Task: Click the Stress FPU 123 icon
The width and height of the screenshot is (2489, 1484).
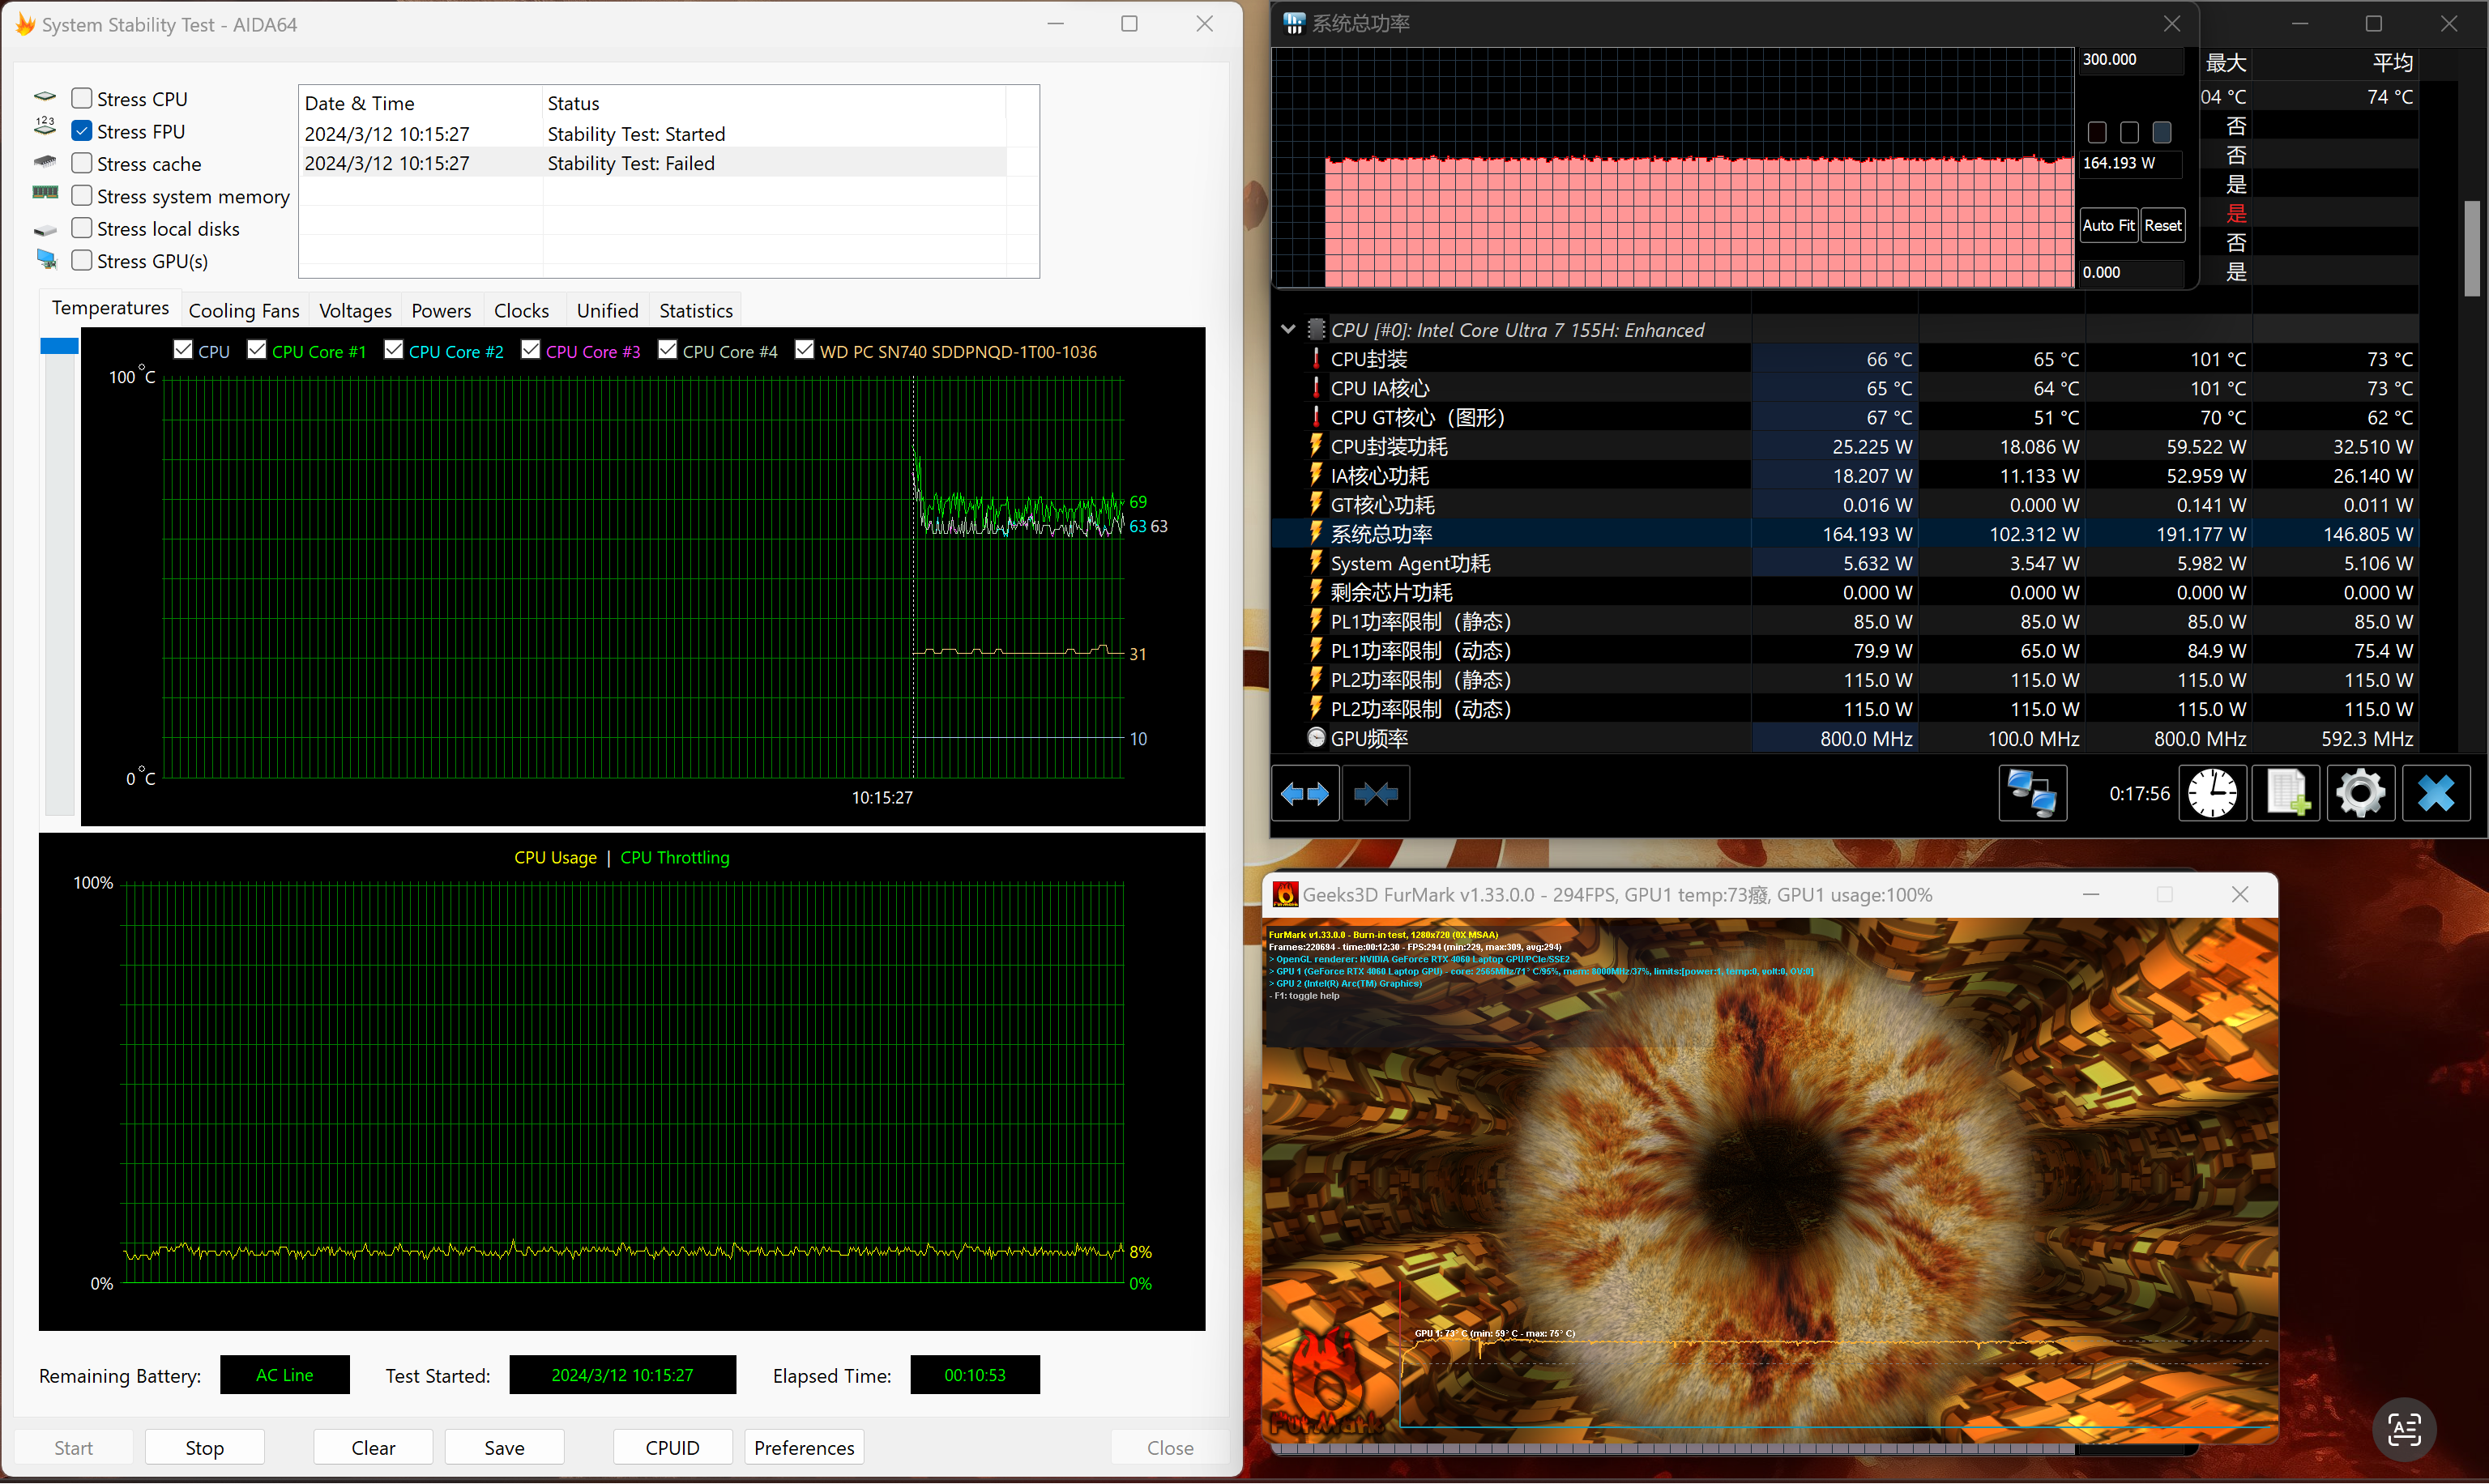Action: coord(45,127)
